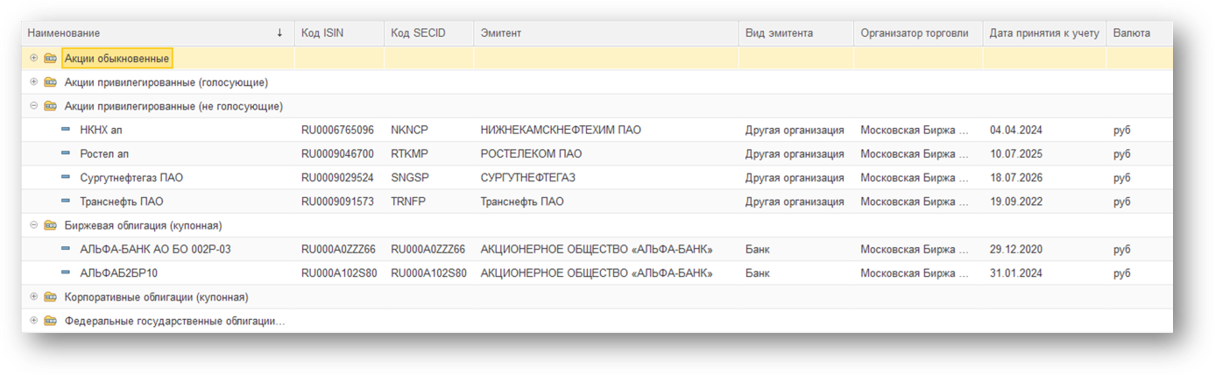
Task: Click folder icon of Корпоративные облигации (купонная)
Action: pos(50,297)
